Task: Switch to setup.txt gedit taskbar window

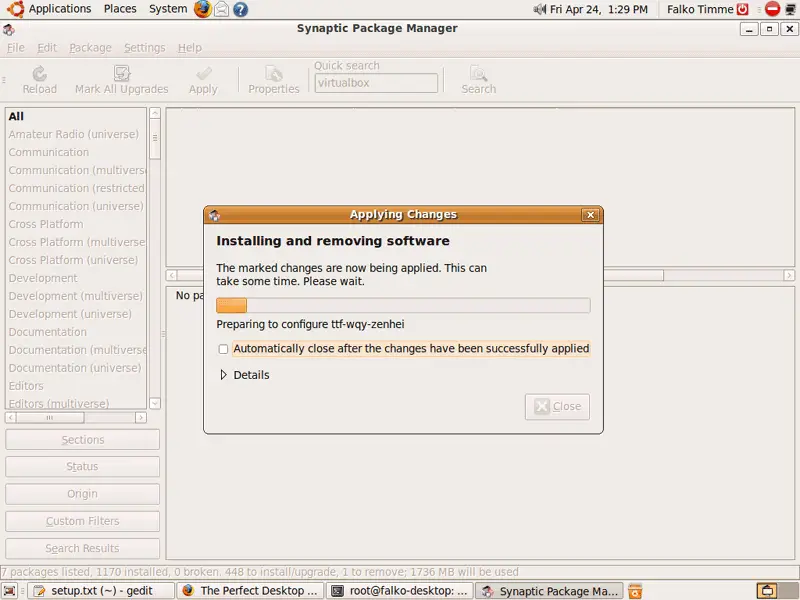Action: click(101, 591)
